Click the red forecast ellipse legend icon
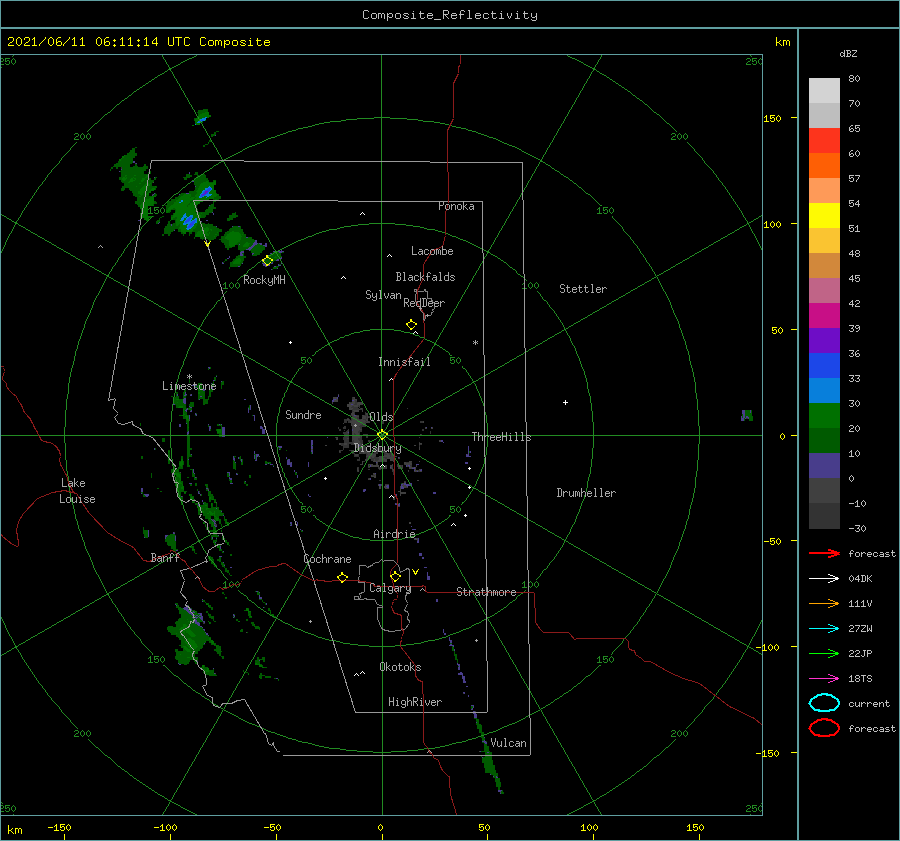Screen dimensions: 900x841 click(824, 728)
